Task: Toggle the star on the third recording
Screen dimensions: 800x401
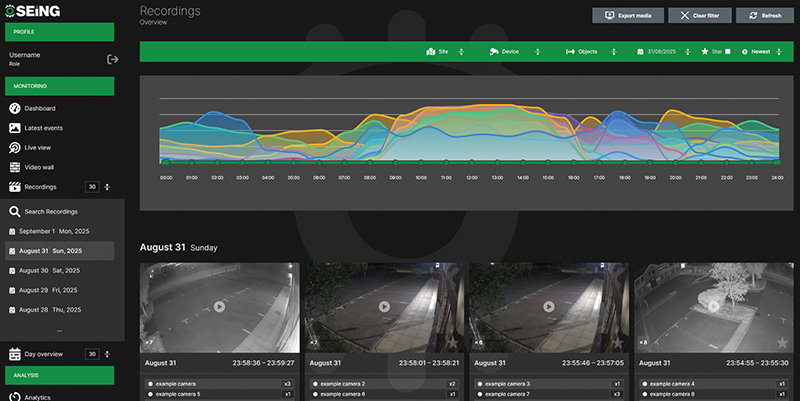Action: [617, 343]
